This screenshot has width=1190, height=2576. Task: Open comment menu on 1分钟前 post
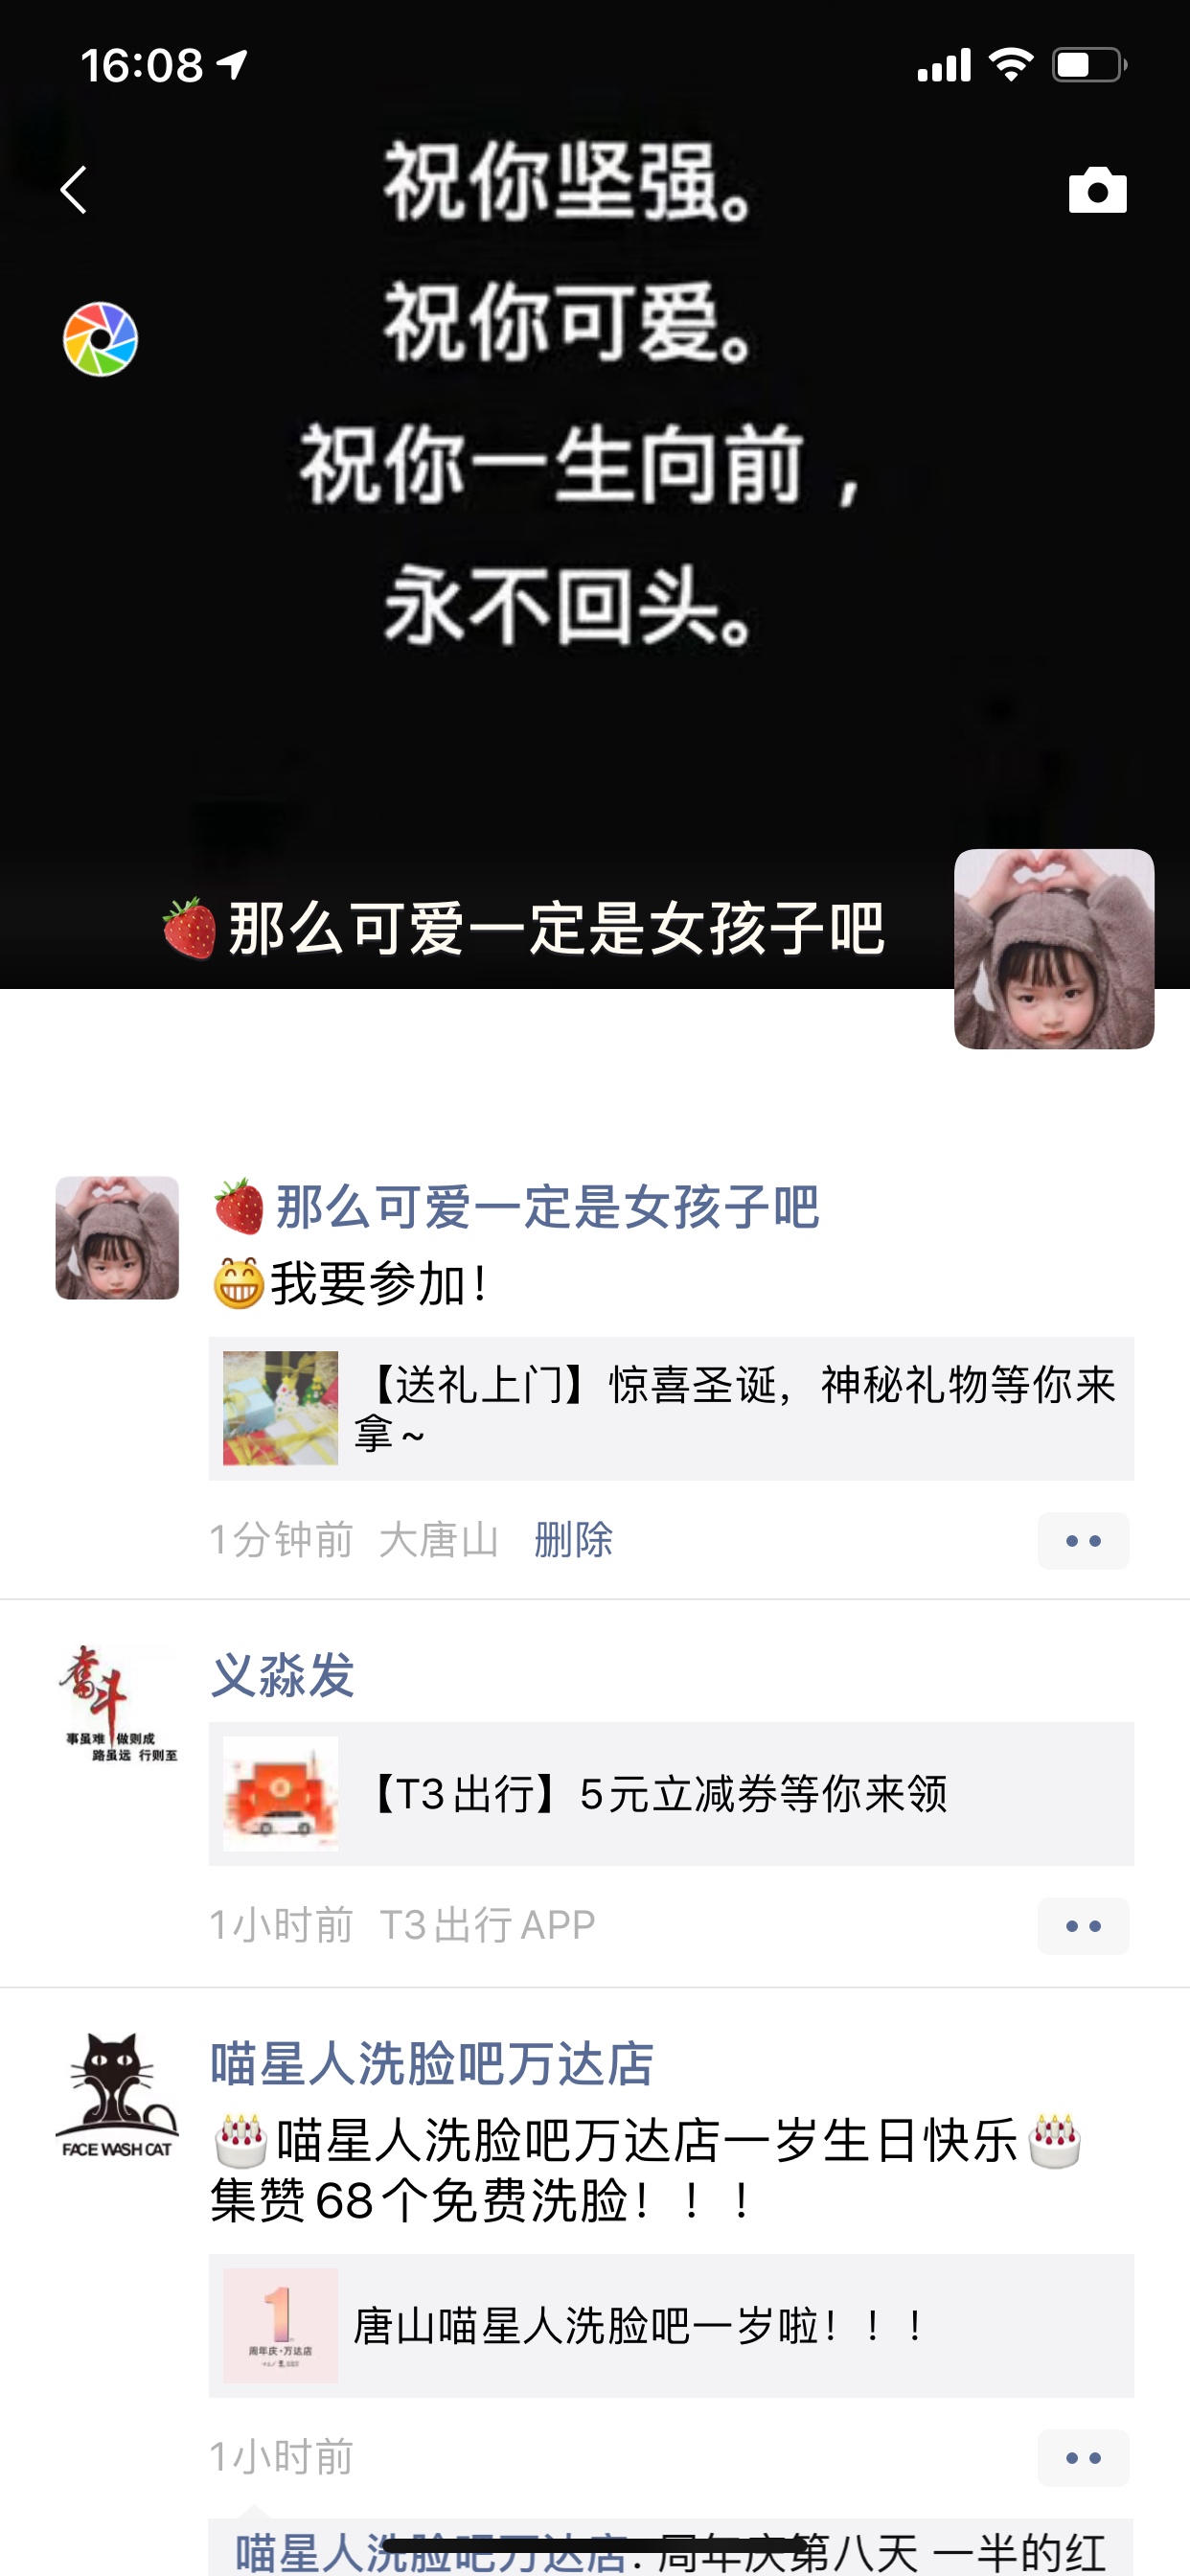tap(1083, 1541)
